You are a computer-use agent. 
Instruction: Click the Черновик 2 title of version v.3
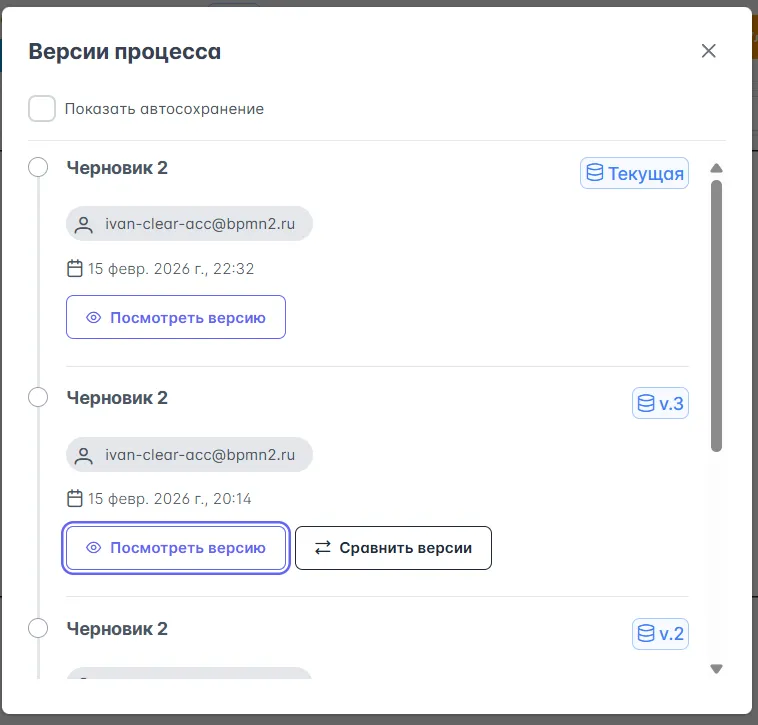pyautogui.click(x=117, y=398)
